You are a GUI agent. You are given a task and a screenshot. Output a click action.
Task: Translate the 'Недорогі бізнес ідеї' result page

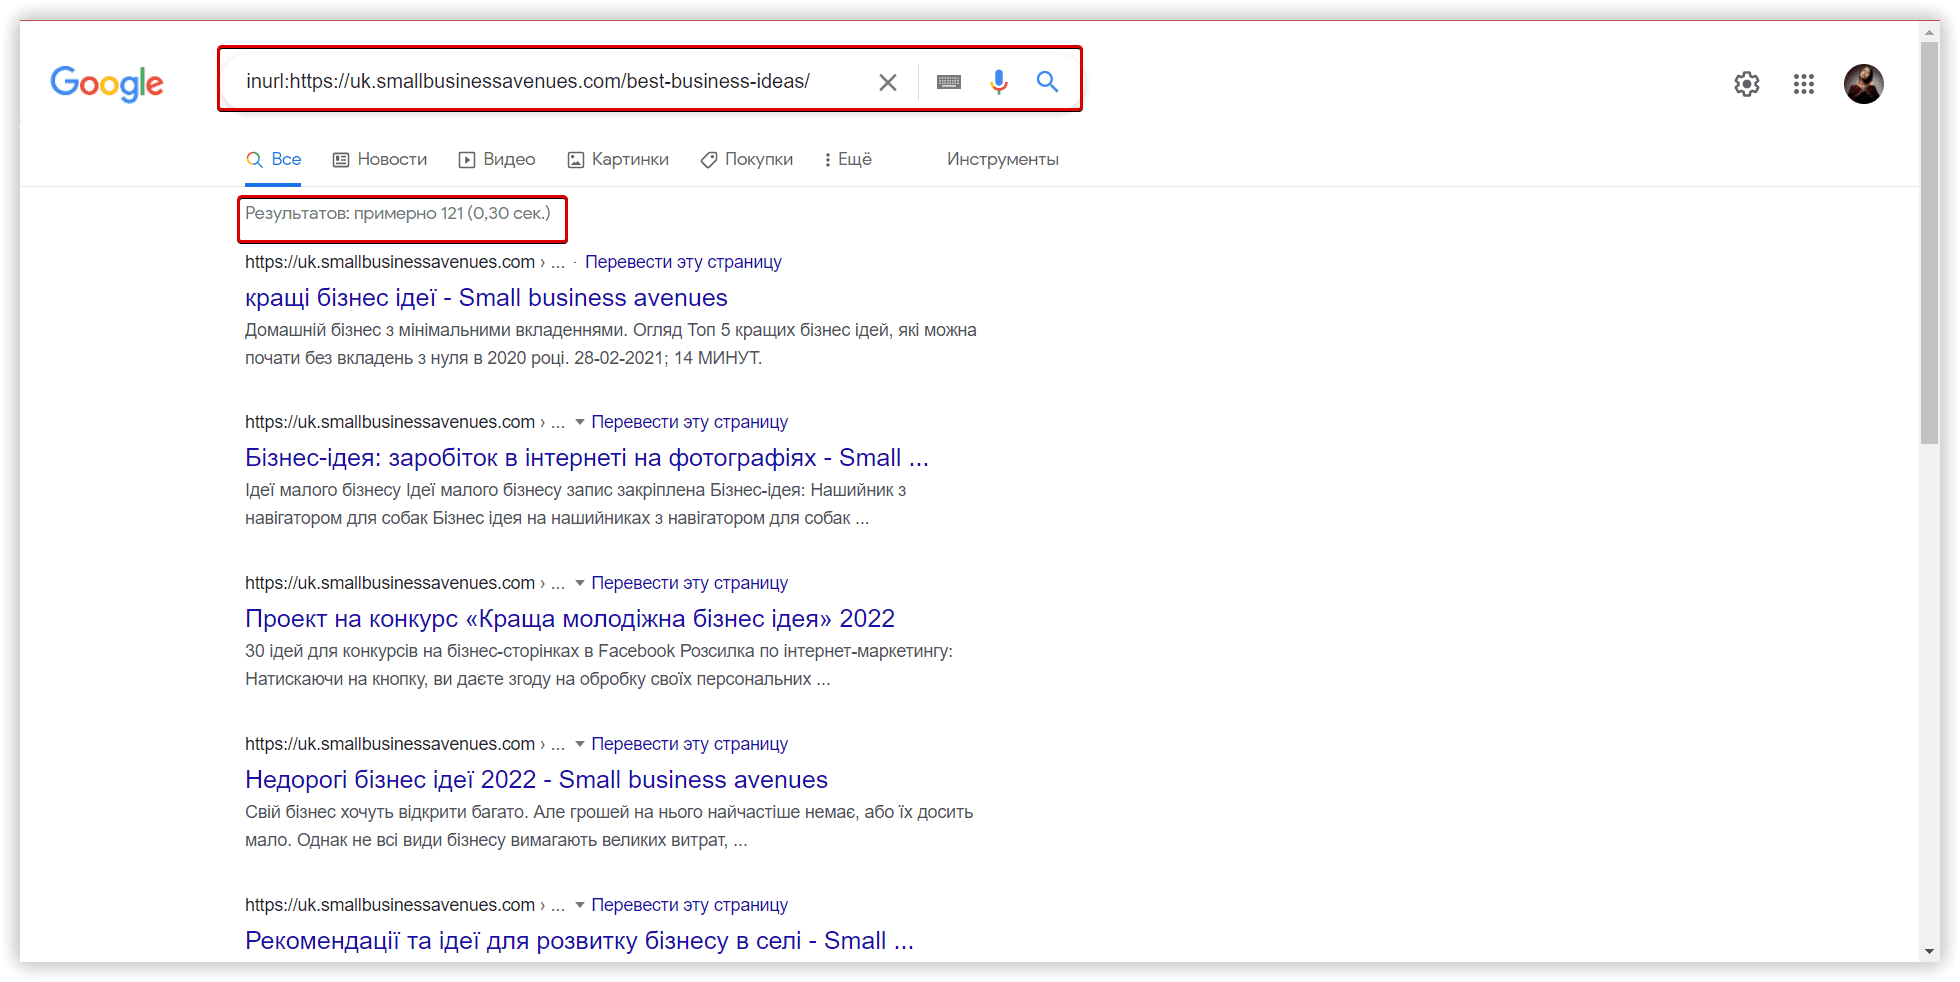[x=689, y=744]
